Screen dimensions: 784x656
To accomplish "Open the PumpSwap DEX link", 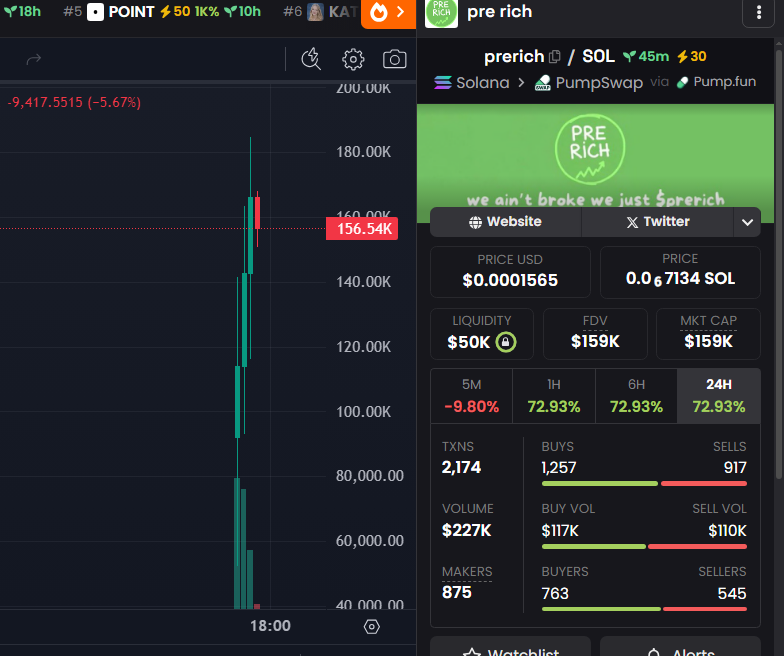I will tap(588, 82).
